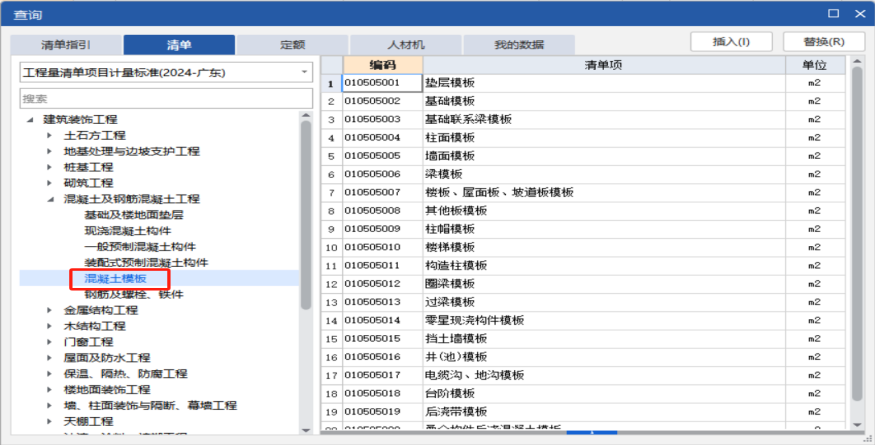Select the 台阶模板 list item
The height and width of the screenshot is (445, 875).
tap(450, 394)
